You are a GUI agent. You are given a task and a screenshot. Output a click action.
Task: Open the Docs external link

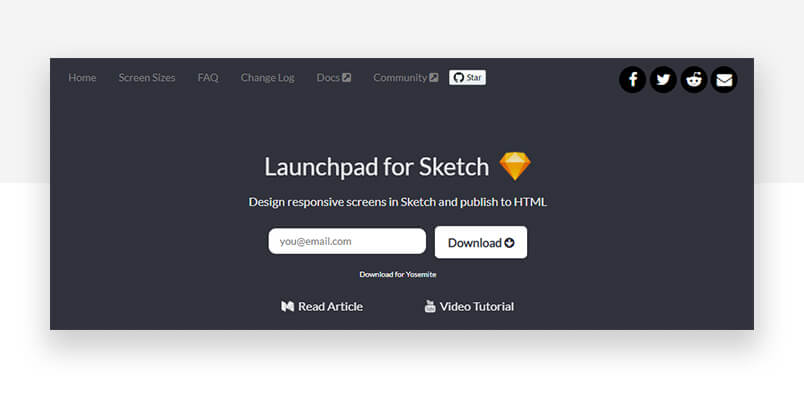pos(333,77)
